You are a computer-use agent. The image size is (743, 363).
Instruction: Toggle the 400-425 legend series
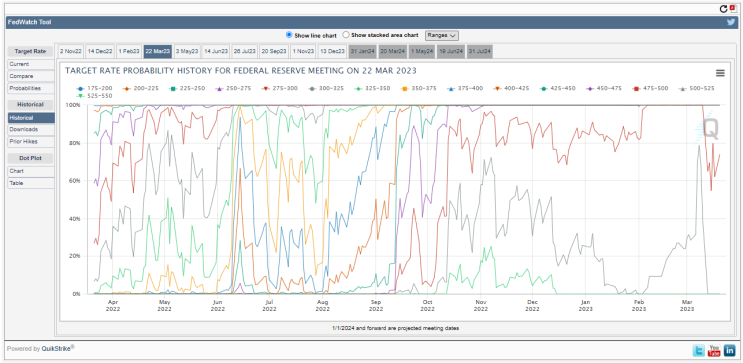click(x=512, y=88)
